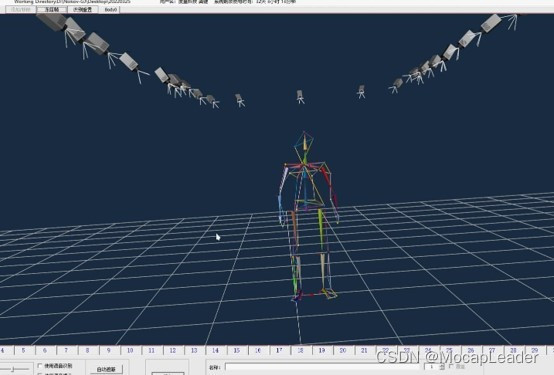
Task: Select the 3D skeleton figure's head
Action: [x=304, y=142]
